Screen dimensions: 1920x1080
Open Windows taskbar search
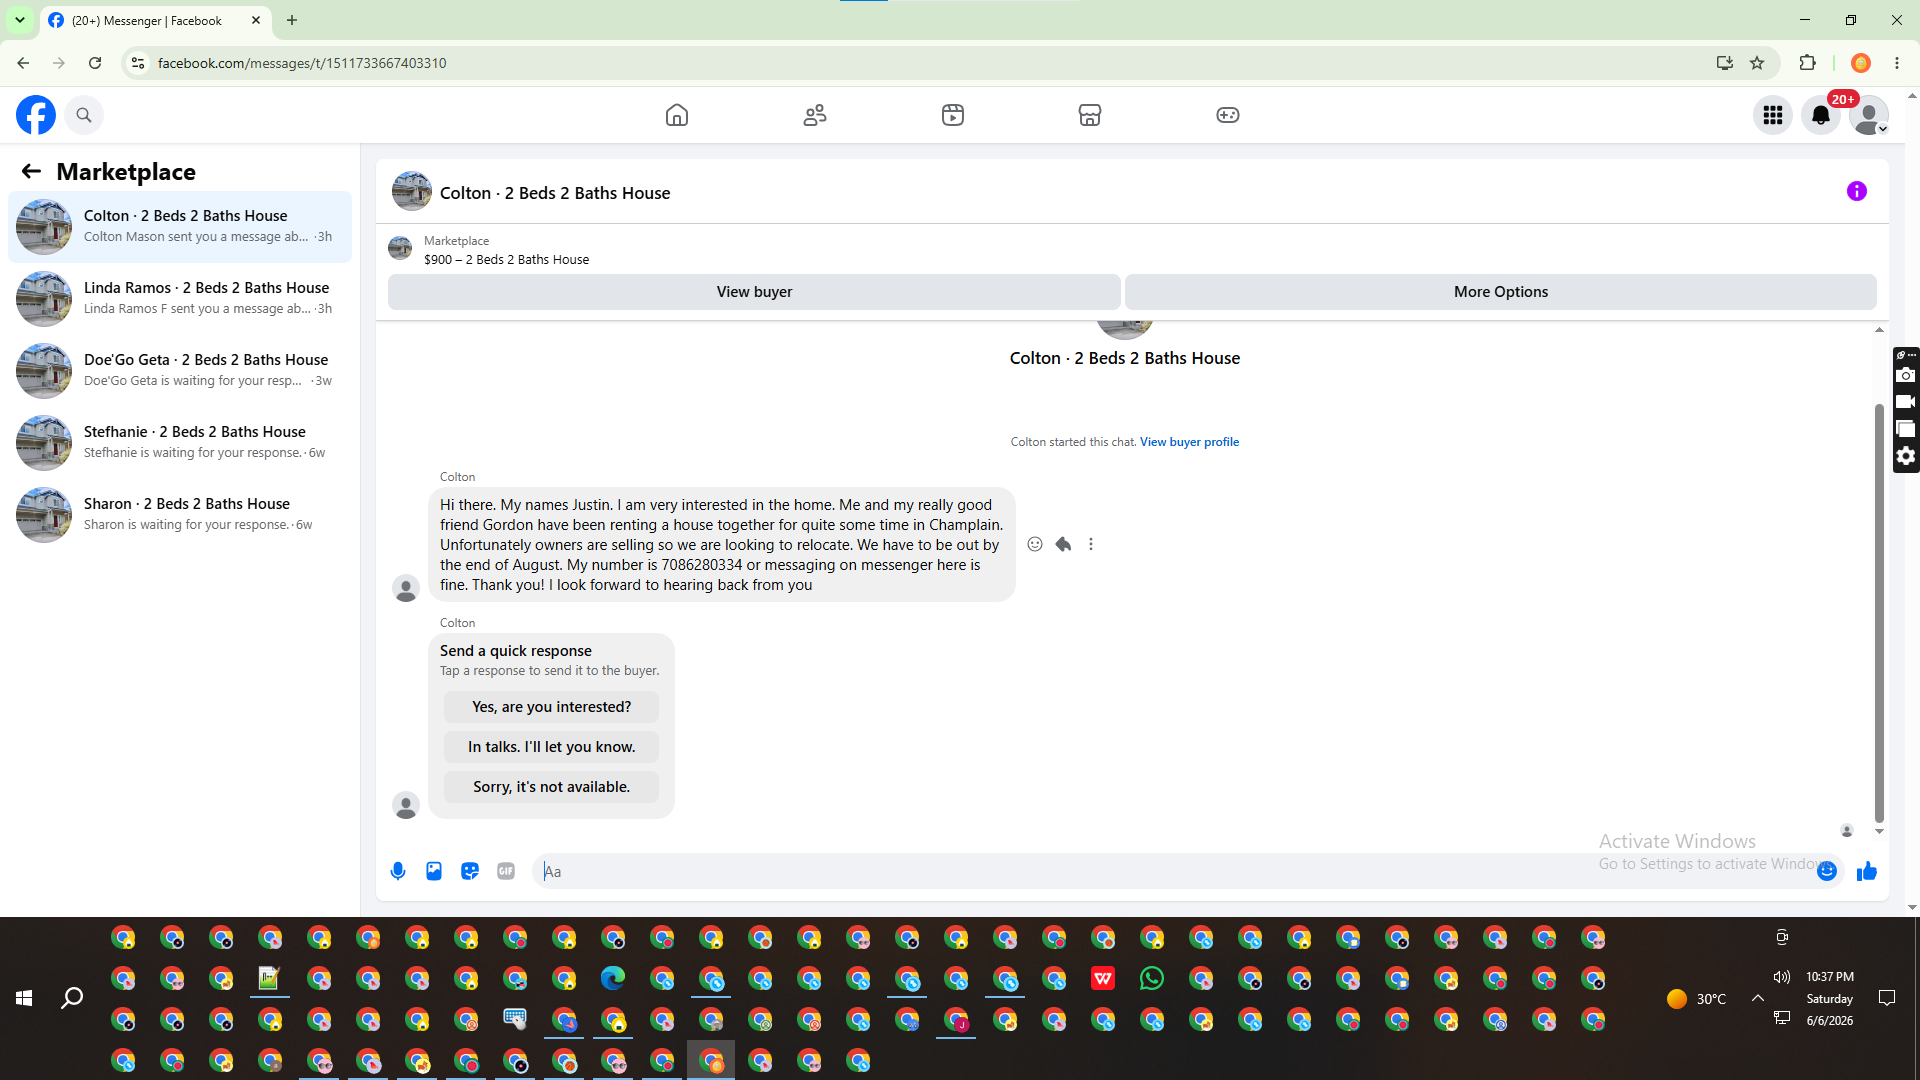point(72,998)
